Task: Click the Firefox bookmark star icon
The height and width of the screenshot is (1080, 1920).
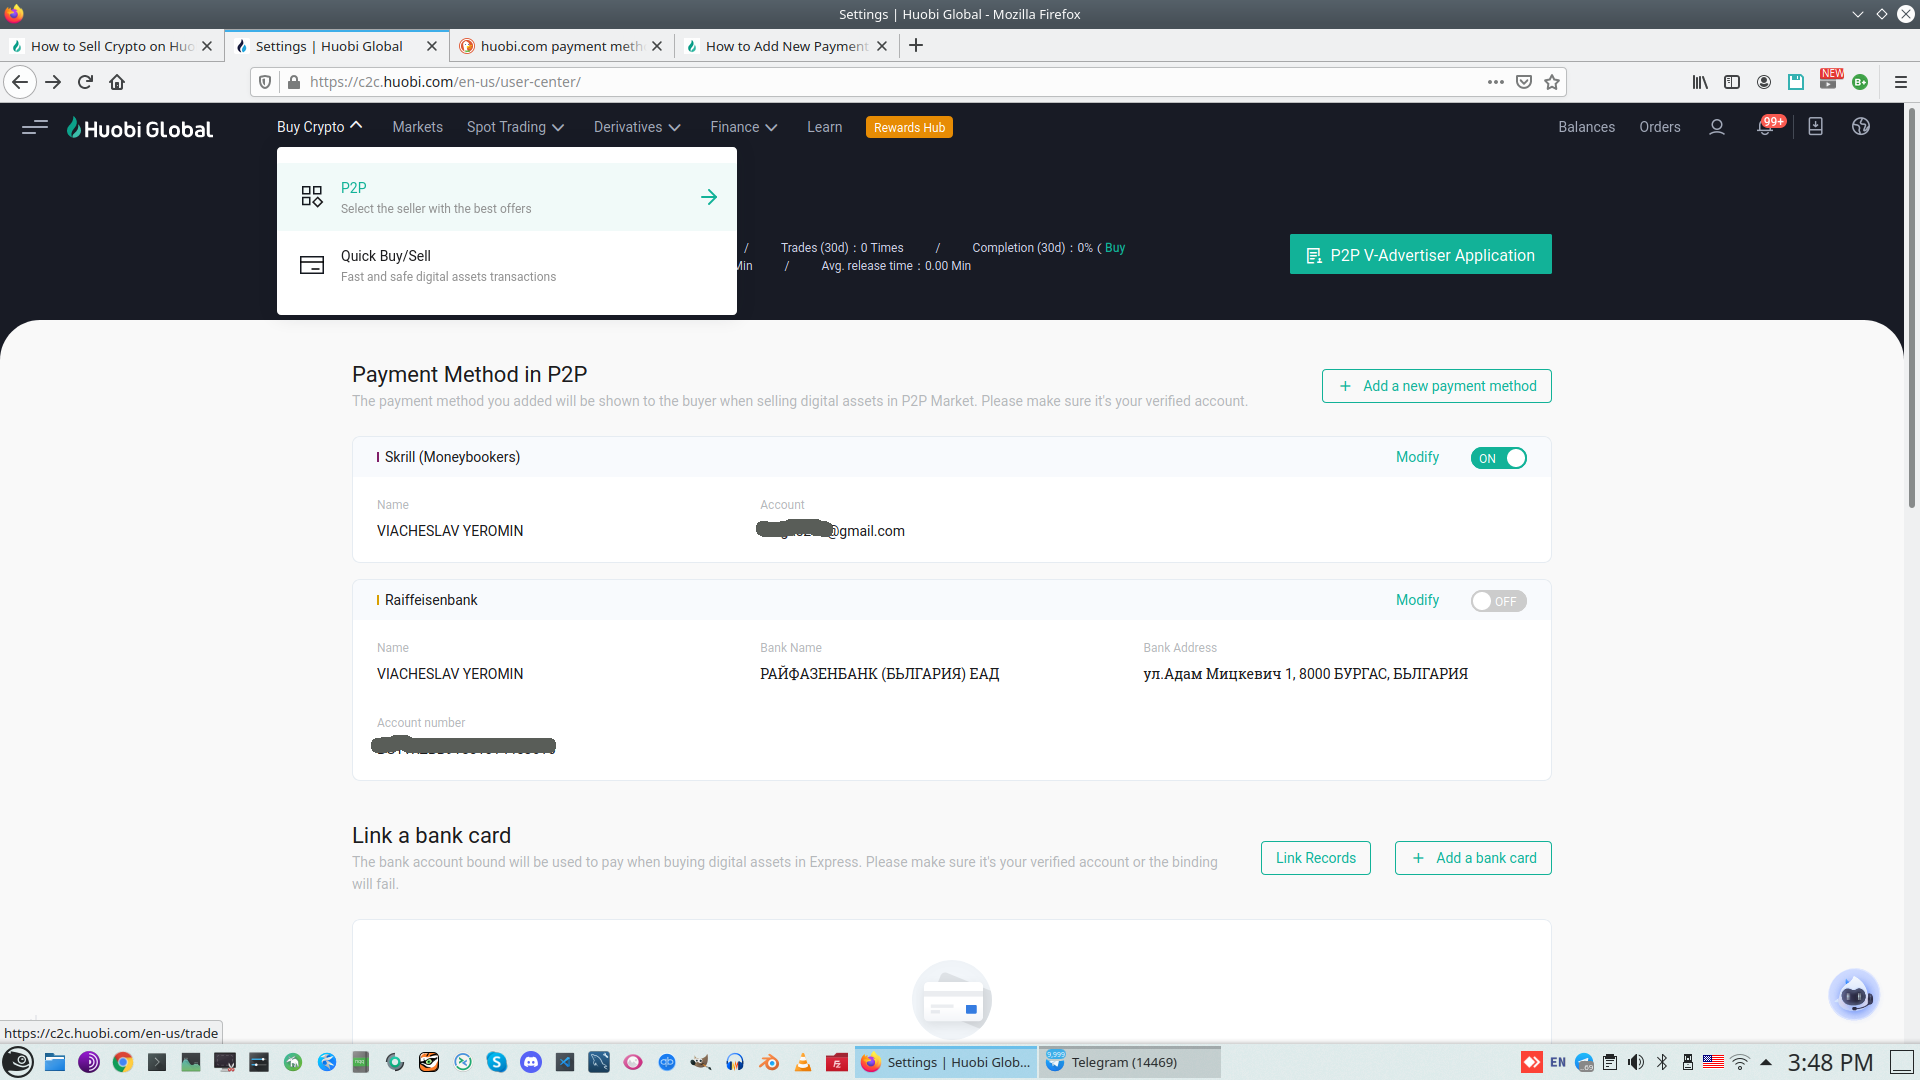Action: tap(1552, 82)
